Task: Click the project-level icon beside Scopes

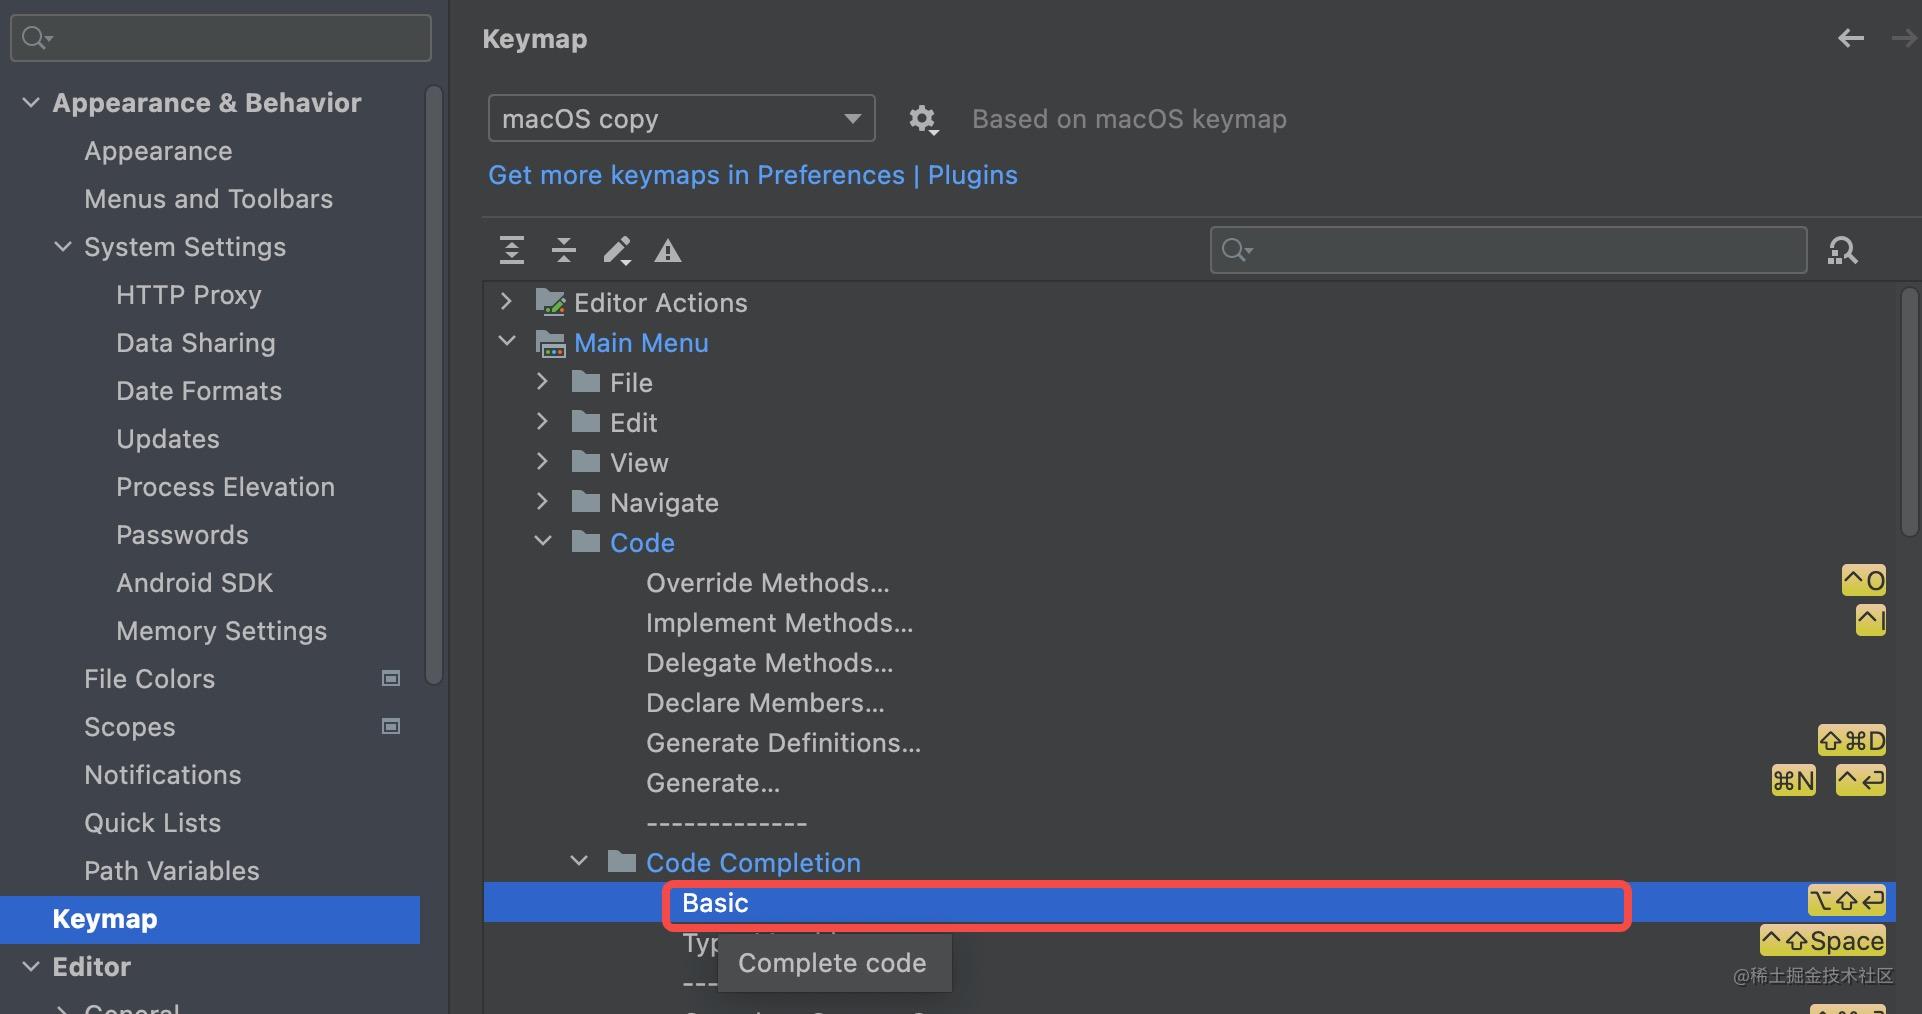Action: click(x=391, y=726)
